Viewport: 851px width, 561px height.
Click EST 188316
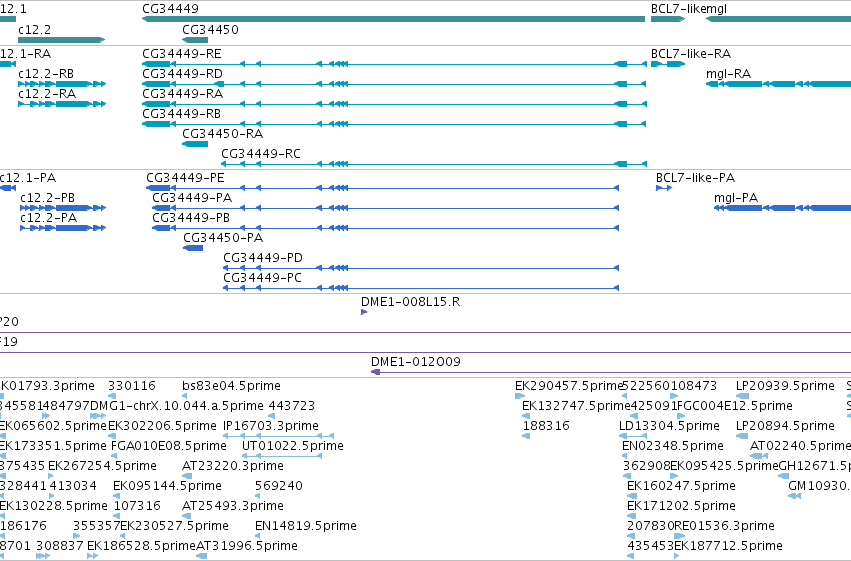[546, 426]
